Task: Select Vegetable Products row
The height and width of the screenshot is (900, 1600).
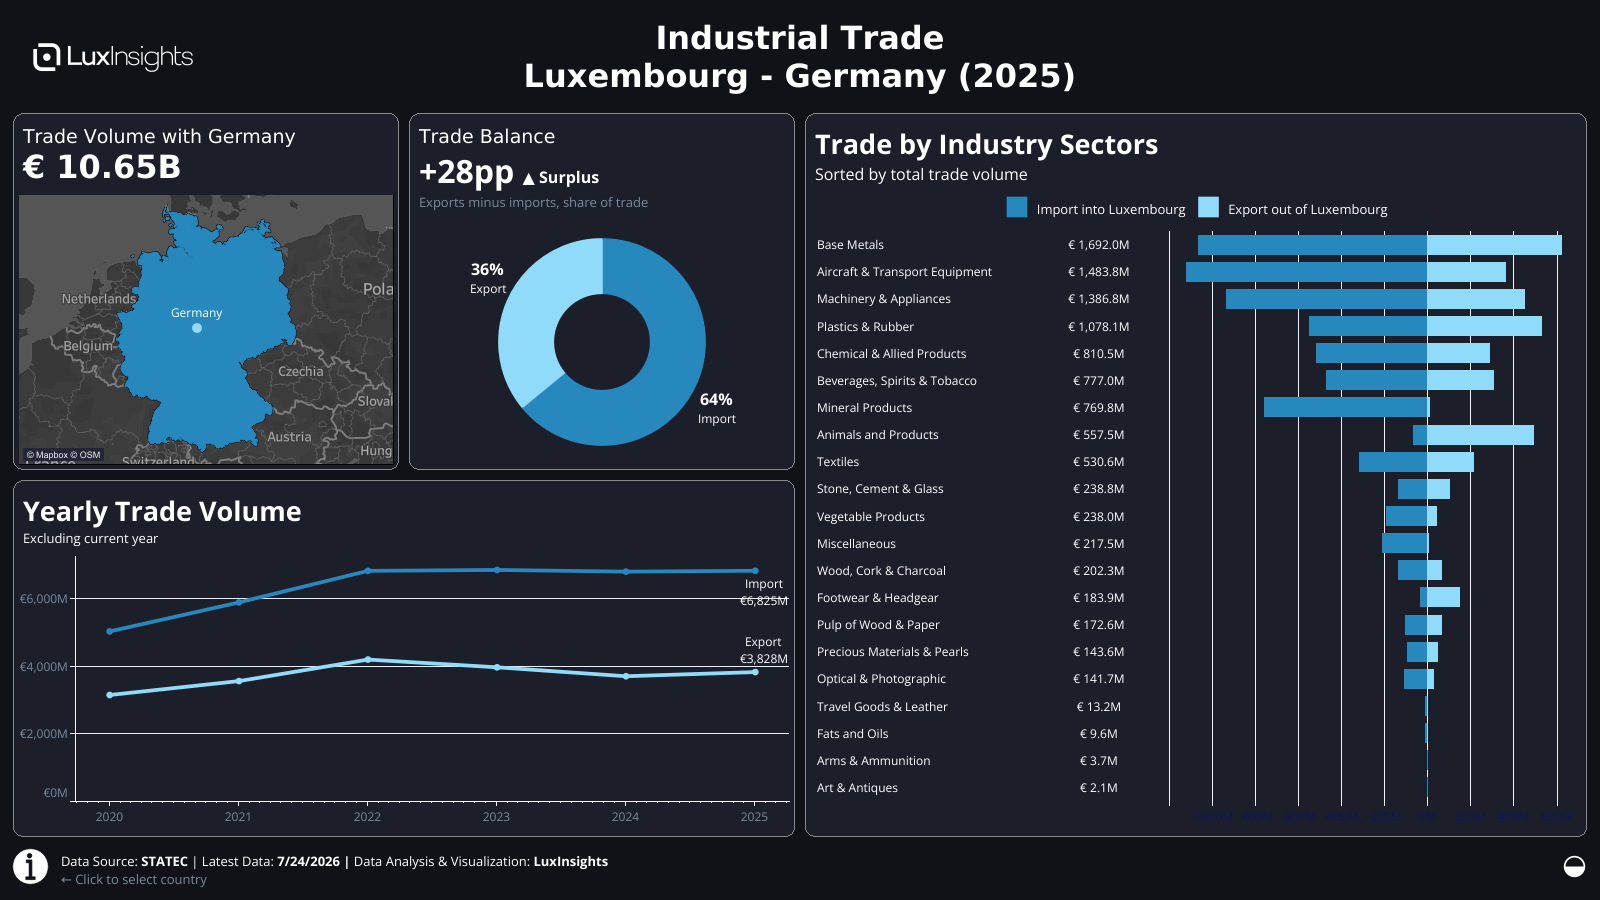Action: tap(1190, 516)
